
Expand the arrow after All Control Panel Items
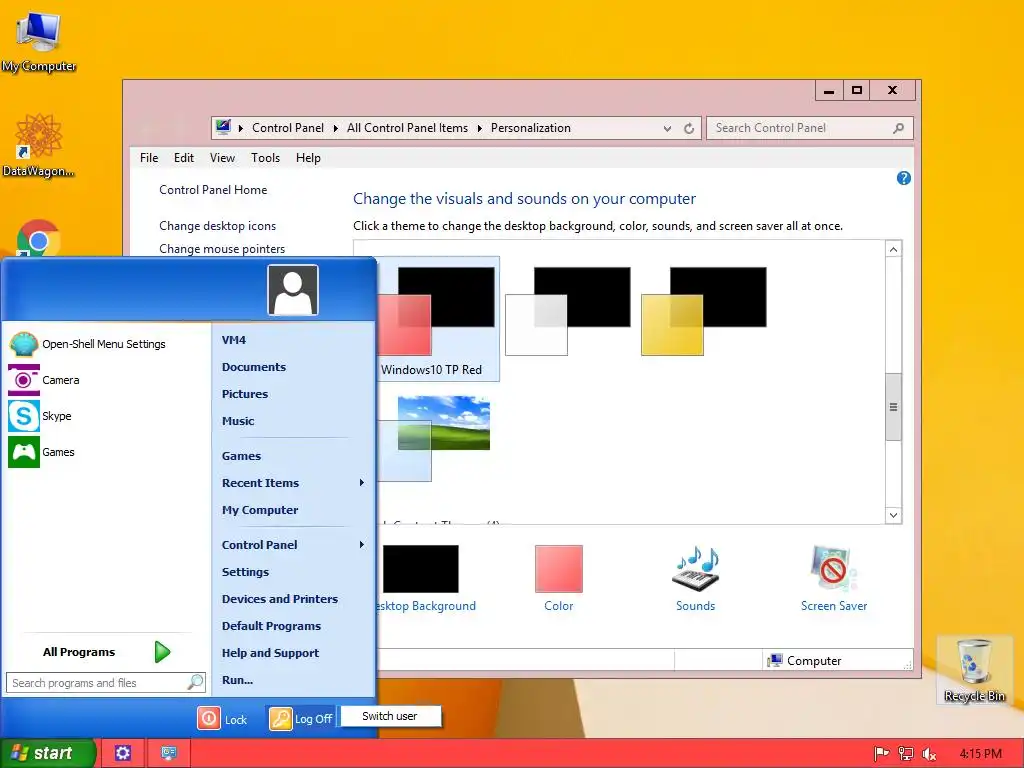point(479,128)
